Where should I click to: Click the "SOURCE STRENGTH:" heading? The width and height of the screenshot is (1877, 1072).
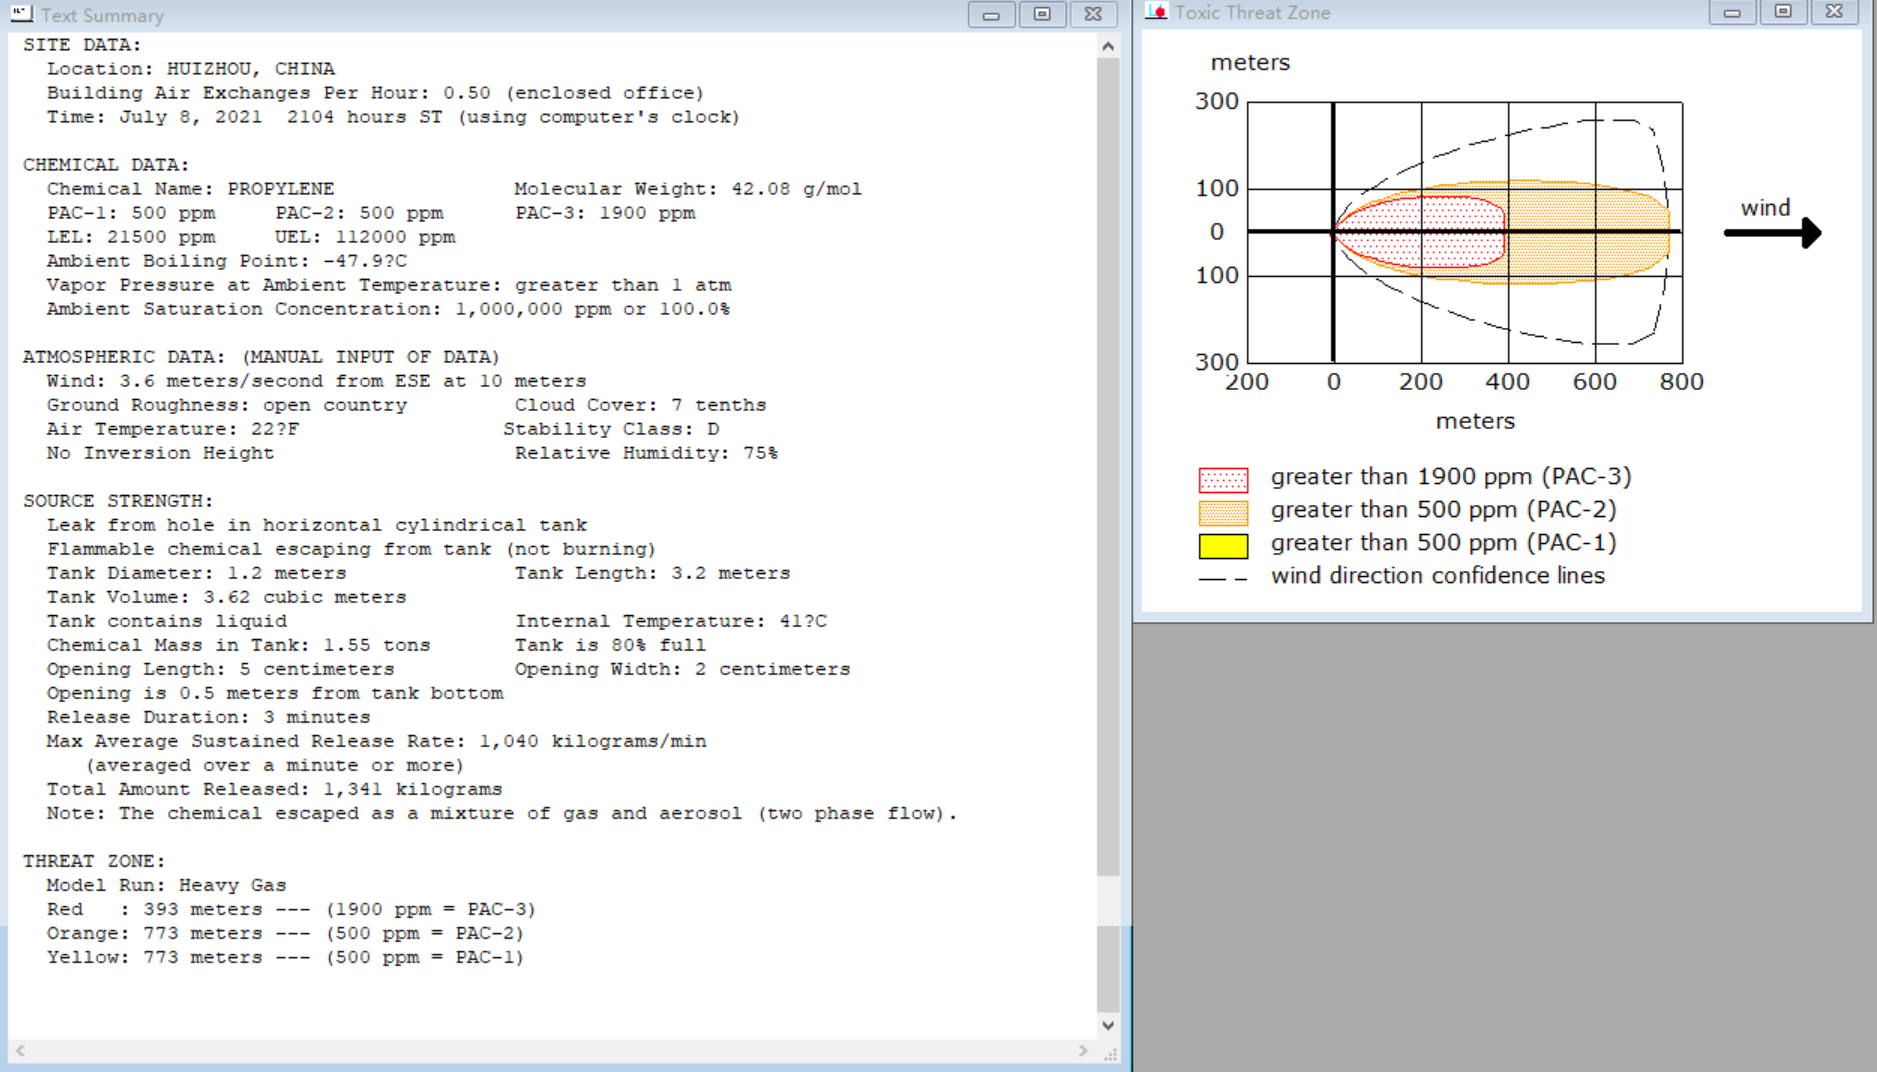coord(118,501)
